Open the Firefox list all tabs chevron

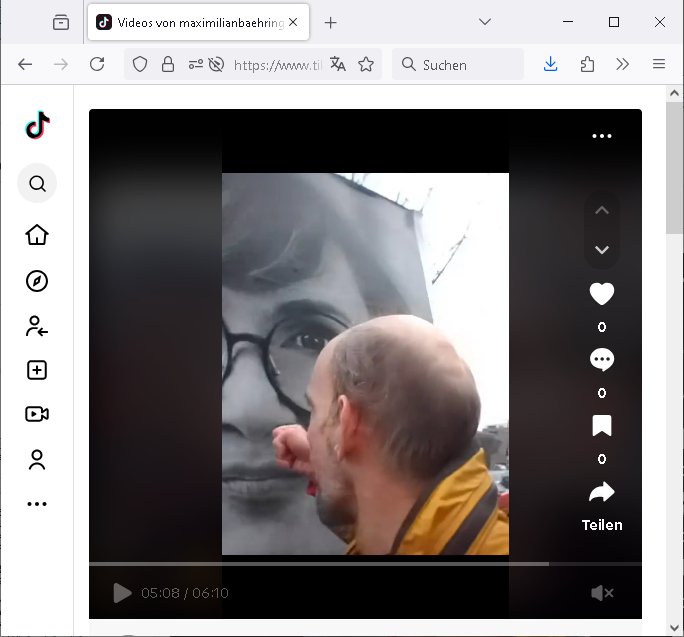tap(485, 22)
